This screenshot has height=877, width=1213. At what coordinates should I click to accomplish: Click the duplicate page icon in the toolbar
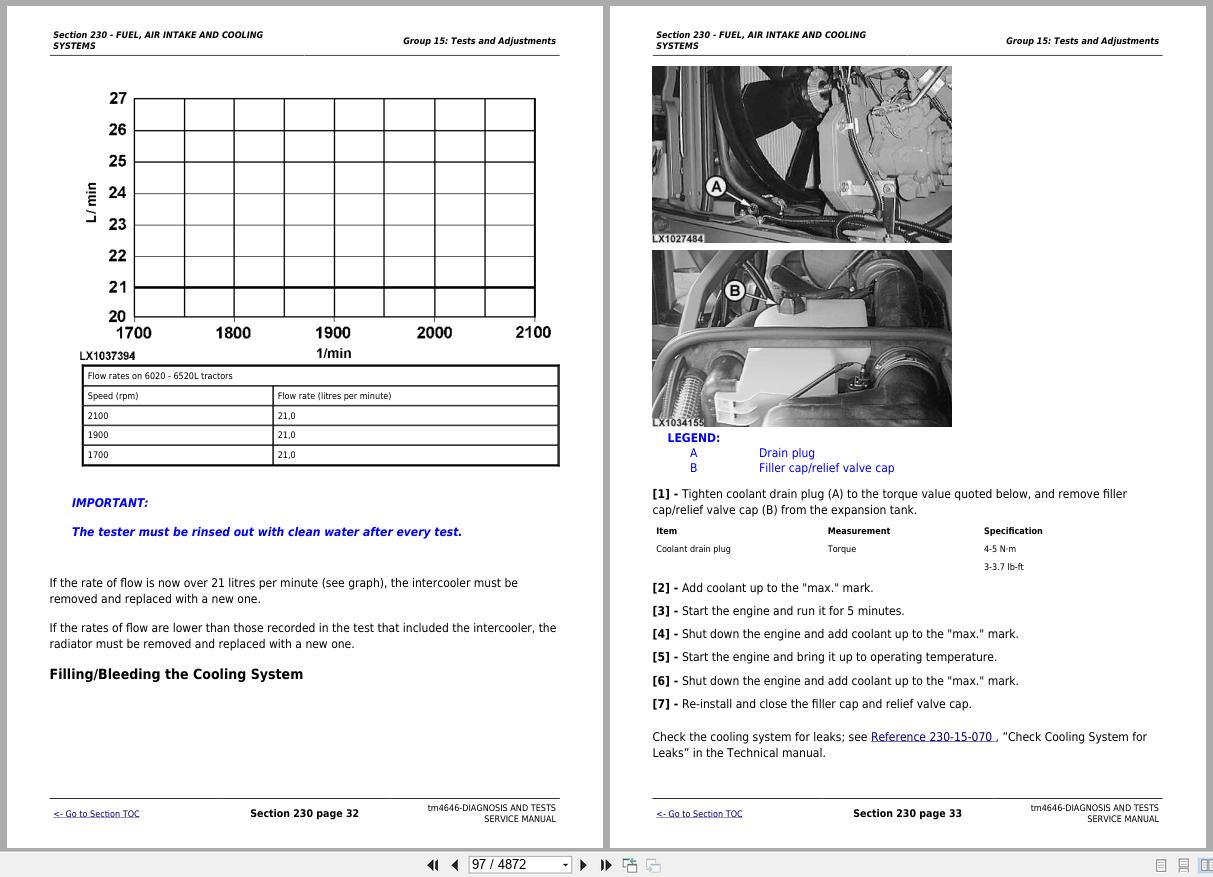coord(652,864)
